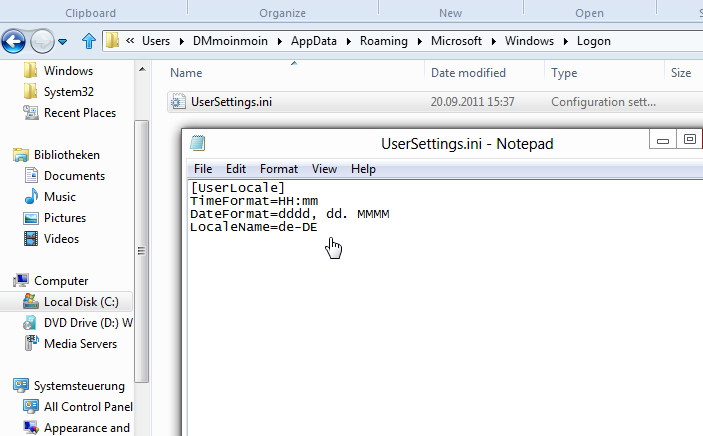The width and height of the screenshot is (703, 436).
Task: Click the Systemsteuerung icon
Action: click(x=21, y=385)
